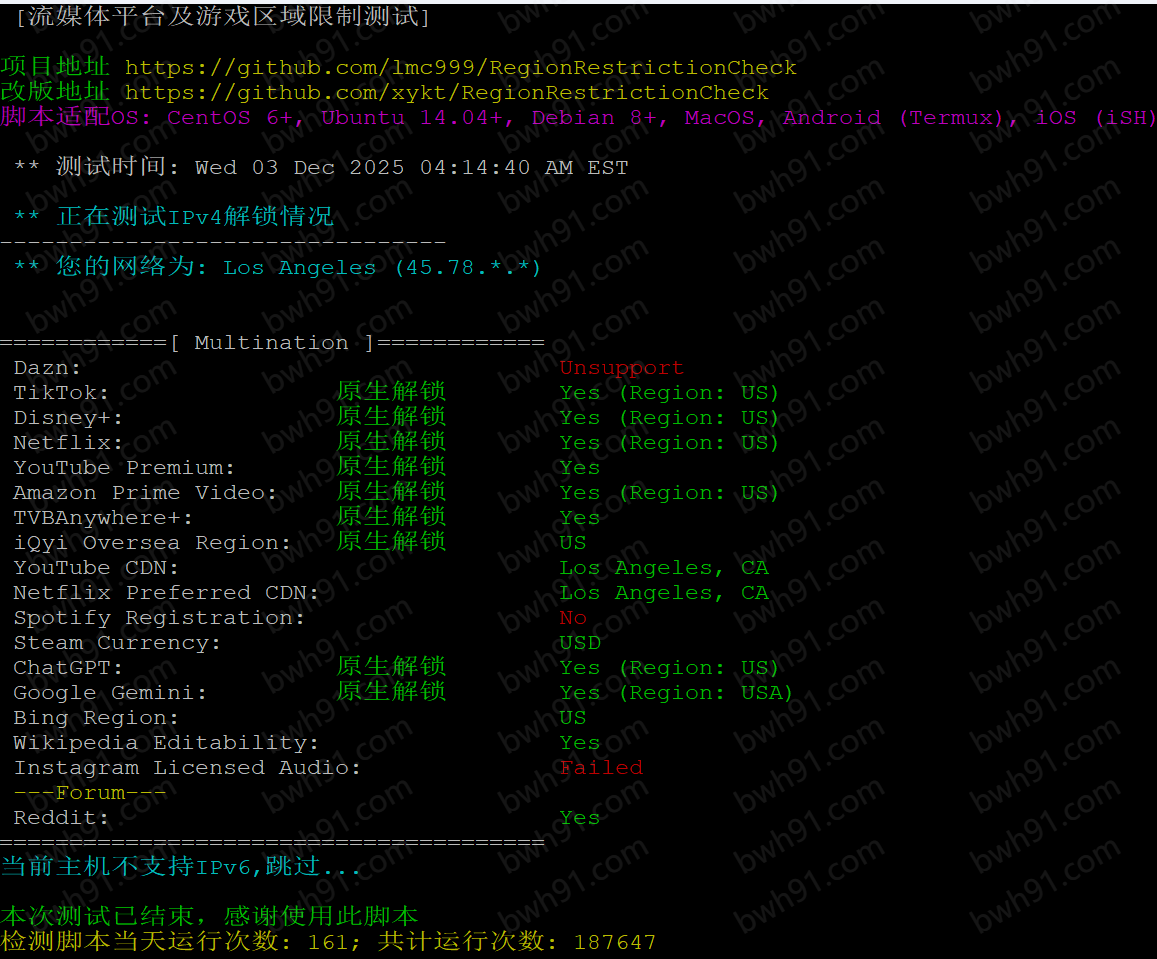Click the TikTok row label
This screenshot has height=959, width=1157.
pyautogui.click(x=61, y=393)
